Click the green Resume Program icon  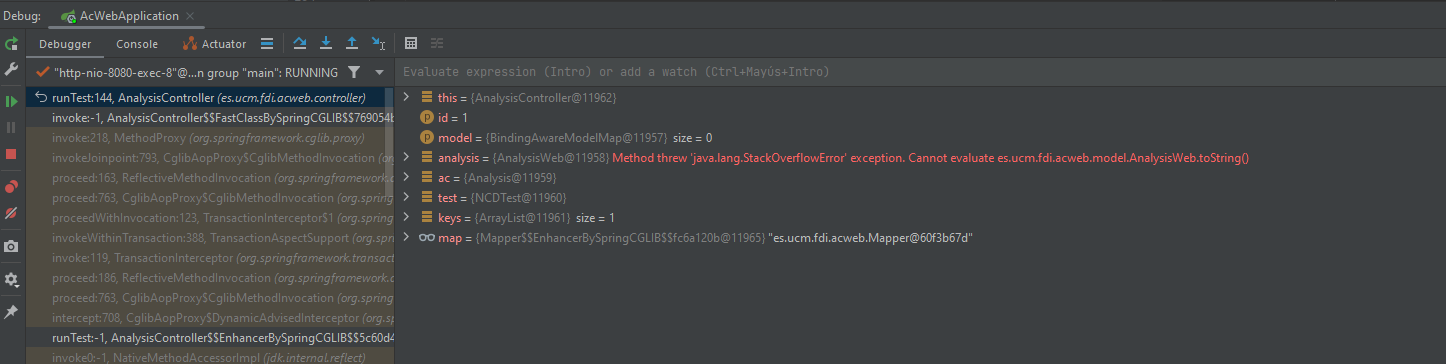click(x=12, y=102)
